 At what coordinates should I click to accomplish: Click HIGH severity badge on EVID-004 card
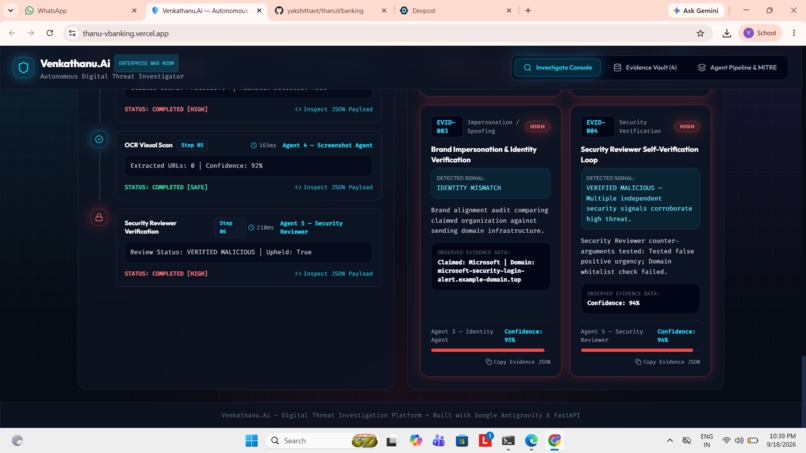[x=687, y=126]
